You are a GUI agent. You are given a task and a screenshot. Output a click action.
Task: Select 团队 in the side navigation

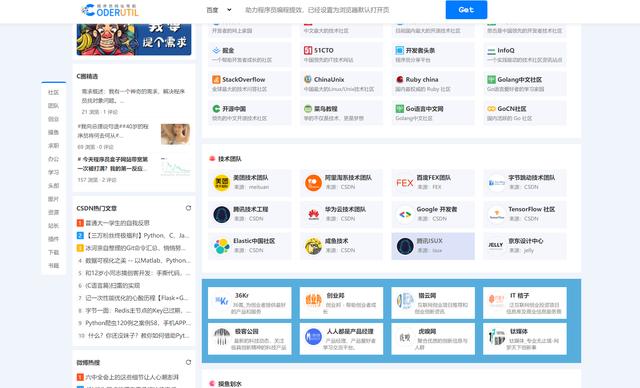(53, 106)
